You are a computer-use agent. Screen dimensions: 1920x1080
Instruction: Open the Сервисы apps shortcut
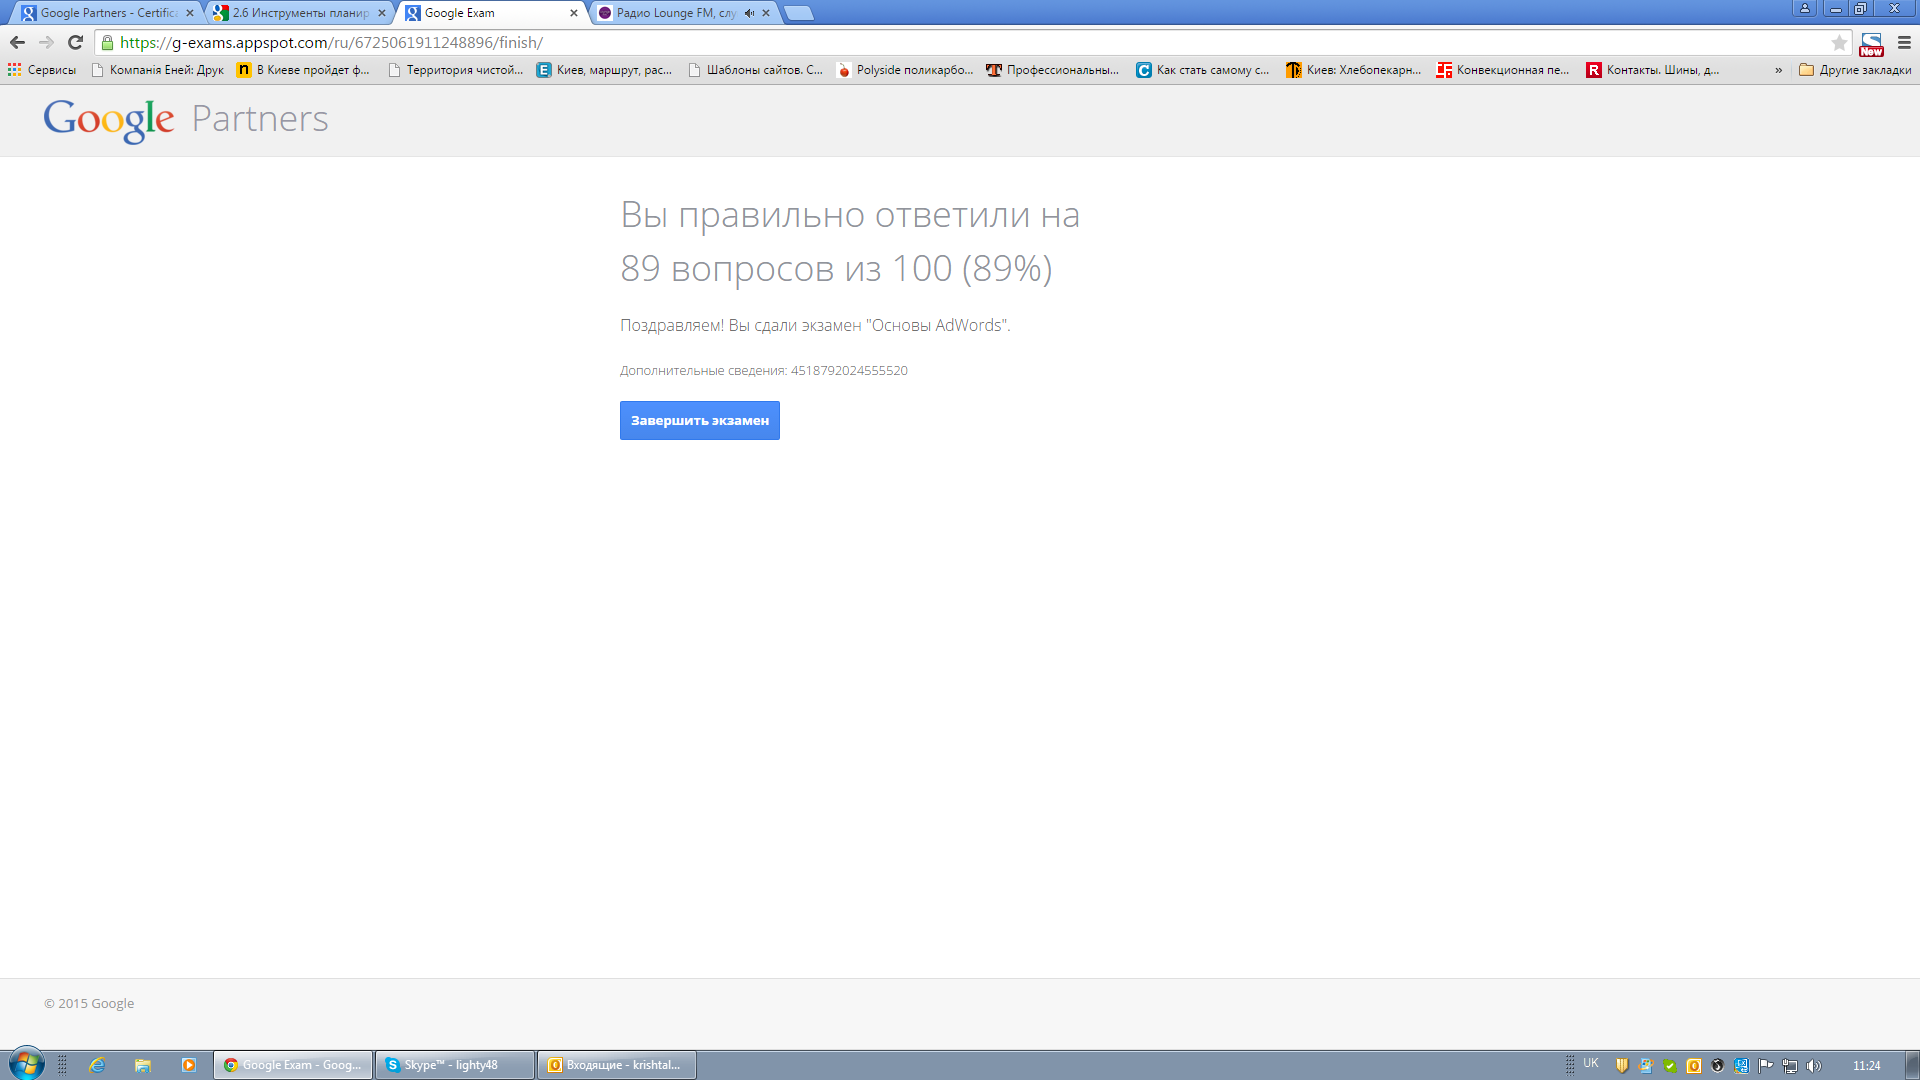point(42,70)
